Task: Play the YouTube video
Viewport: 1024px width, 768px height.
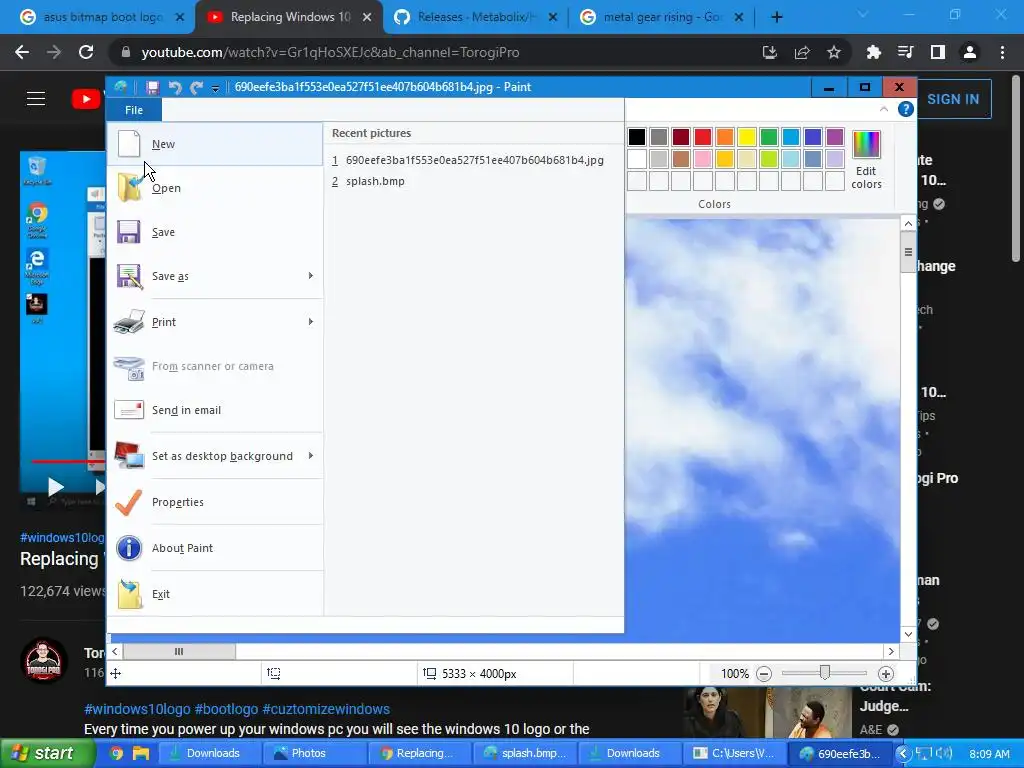Action: click(x=56, y=487)
